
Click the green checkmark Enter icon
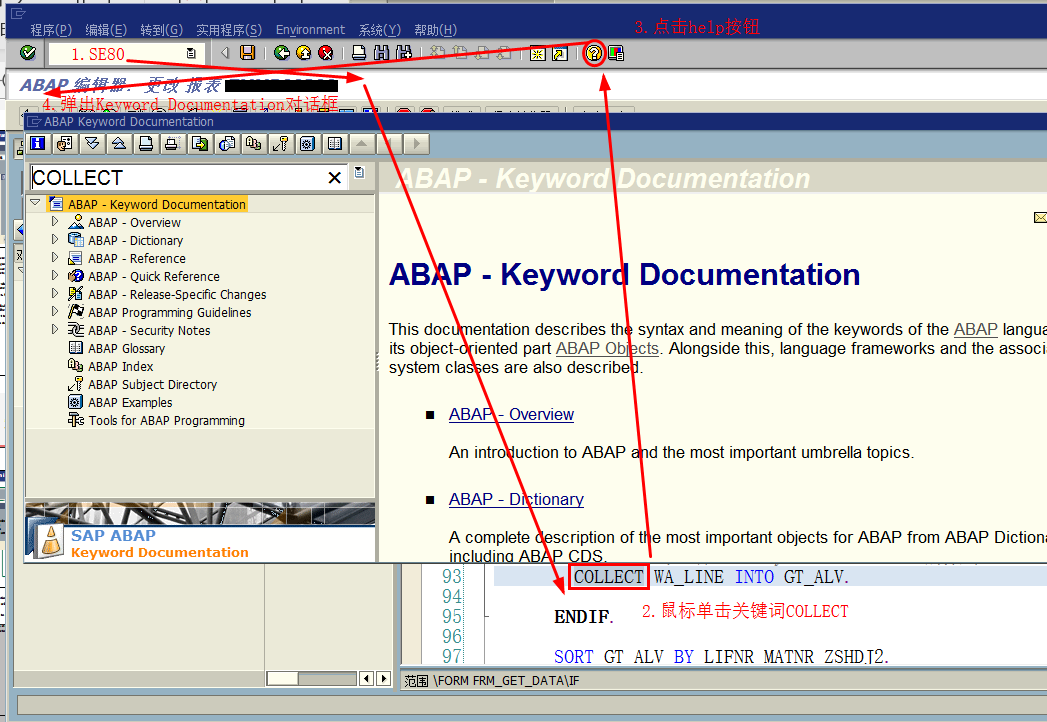[x=27, y=53]
